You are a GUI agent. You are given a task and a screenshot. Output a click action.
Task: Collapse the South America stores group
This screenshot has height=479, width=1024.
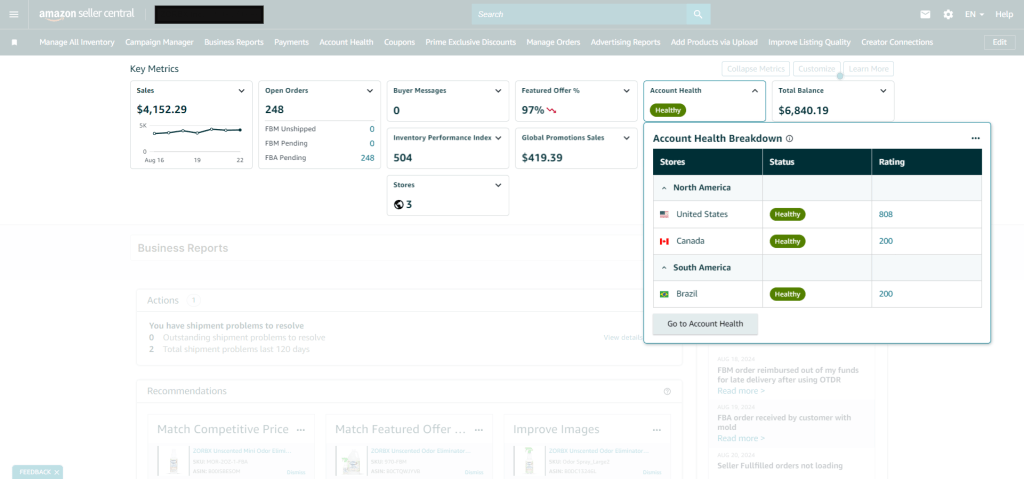point(664,267)
